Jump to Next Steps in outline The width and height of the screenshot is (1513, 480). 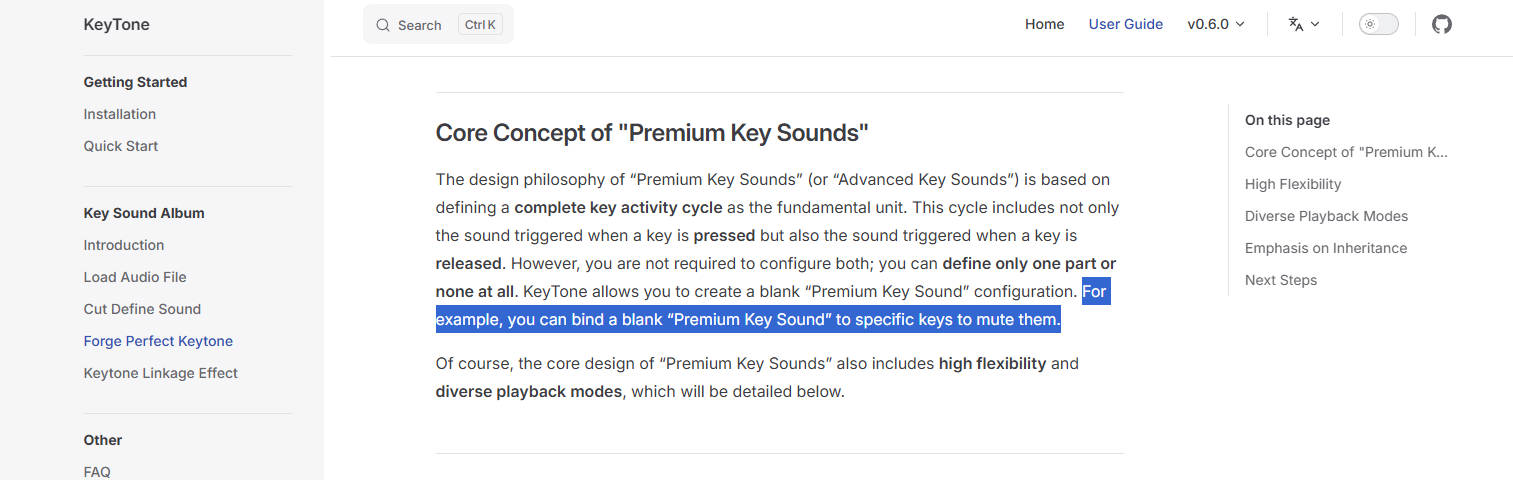pos(1281,280)
